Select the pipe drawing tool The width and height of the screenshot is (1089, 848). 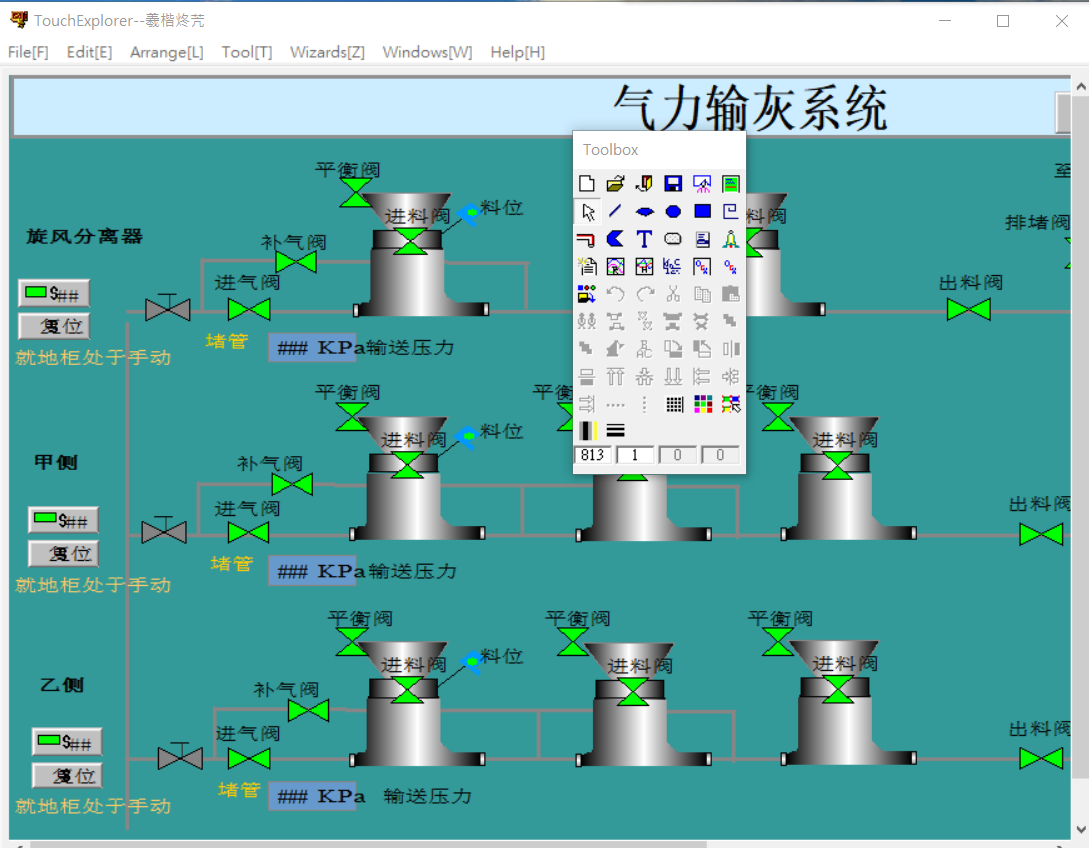click(587, 239)
